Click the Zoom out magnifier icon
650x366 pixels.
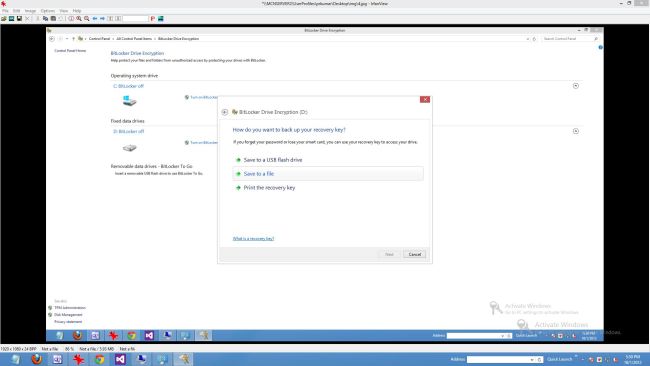pos(87,19)
